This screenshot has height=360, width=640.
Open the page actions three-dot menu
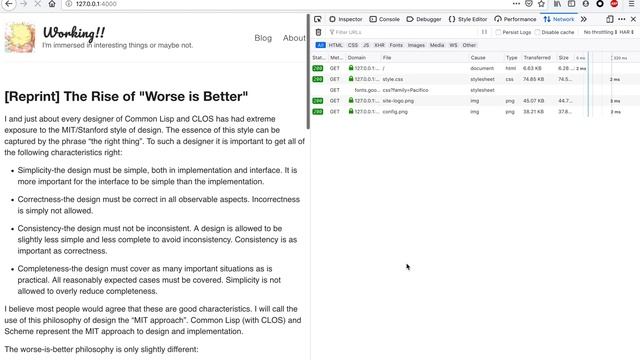[x=516, y=4]
